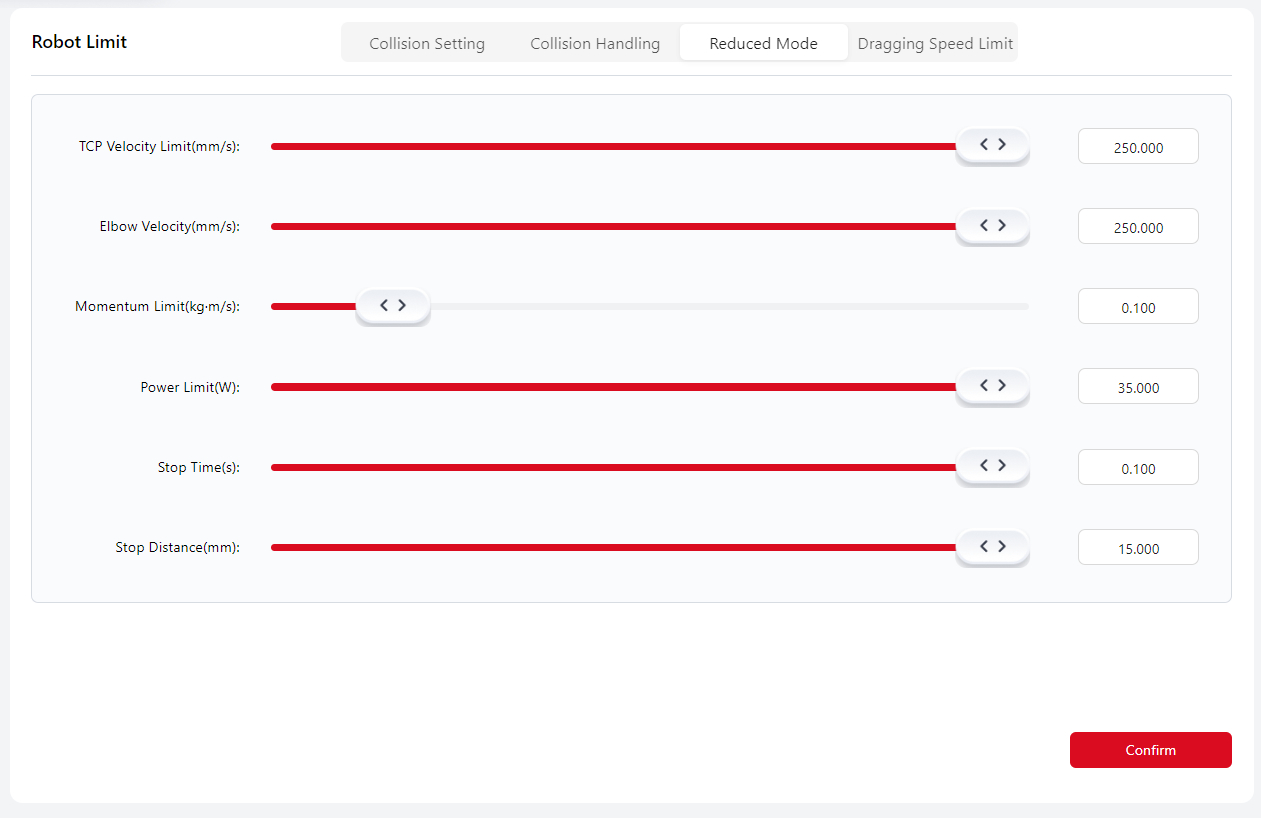Go to Dragging Speed Limit tab
This screenshot has height=818, width=1261.
point(935,44)
